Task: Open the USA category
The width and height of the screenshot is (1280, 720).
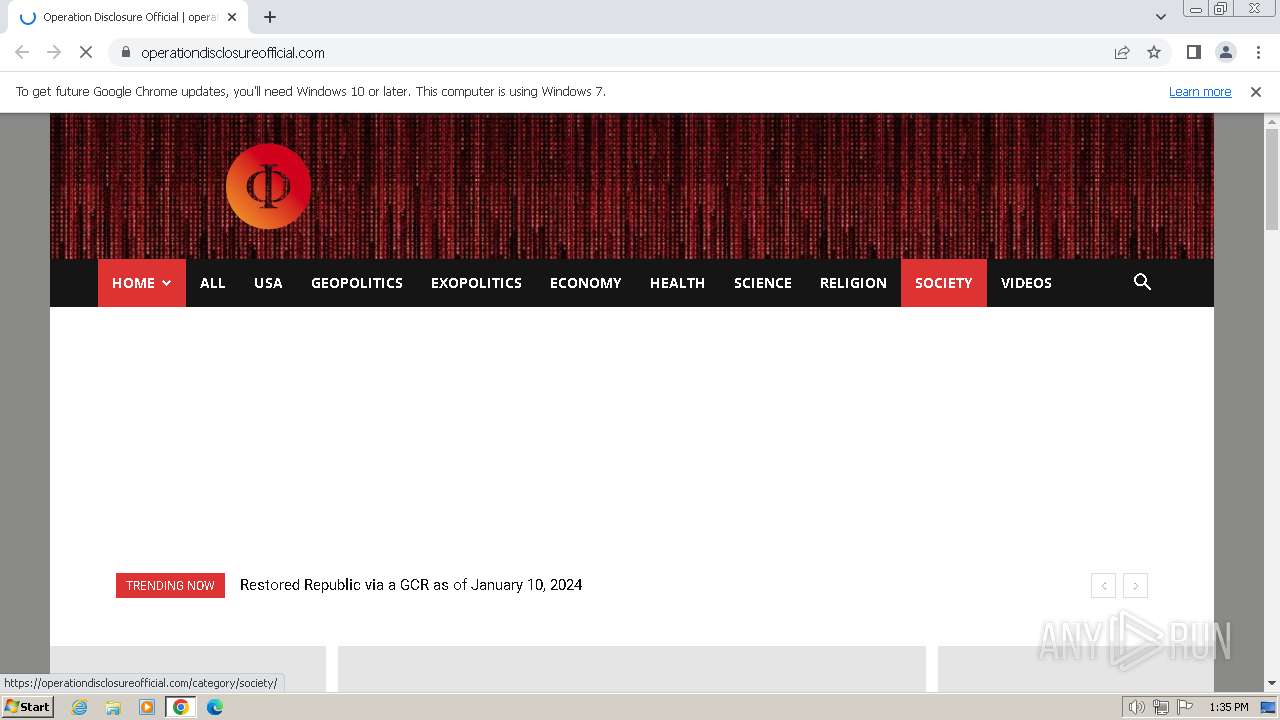Action: 268,283
